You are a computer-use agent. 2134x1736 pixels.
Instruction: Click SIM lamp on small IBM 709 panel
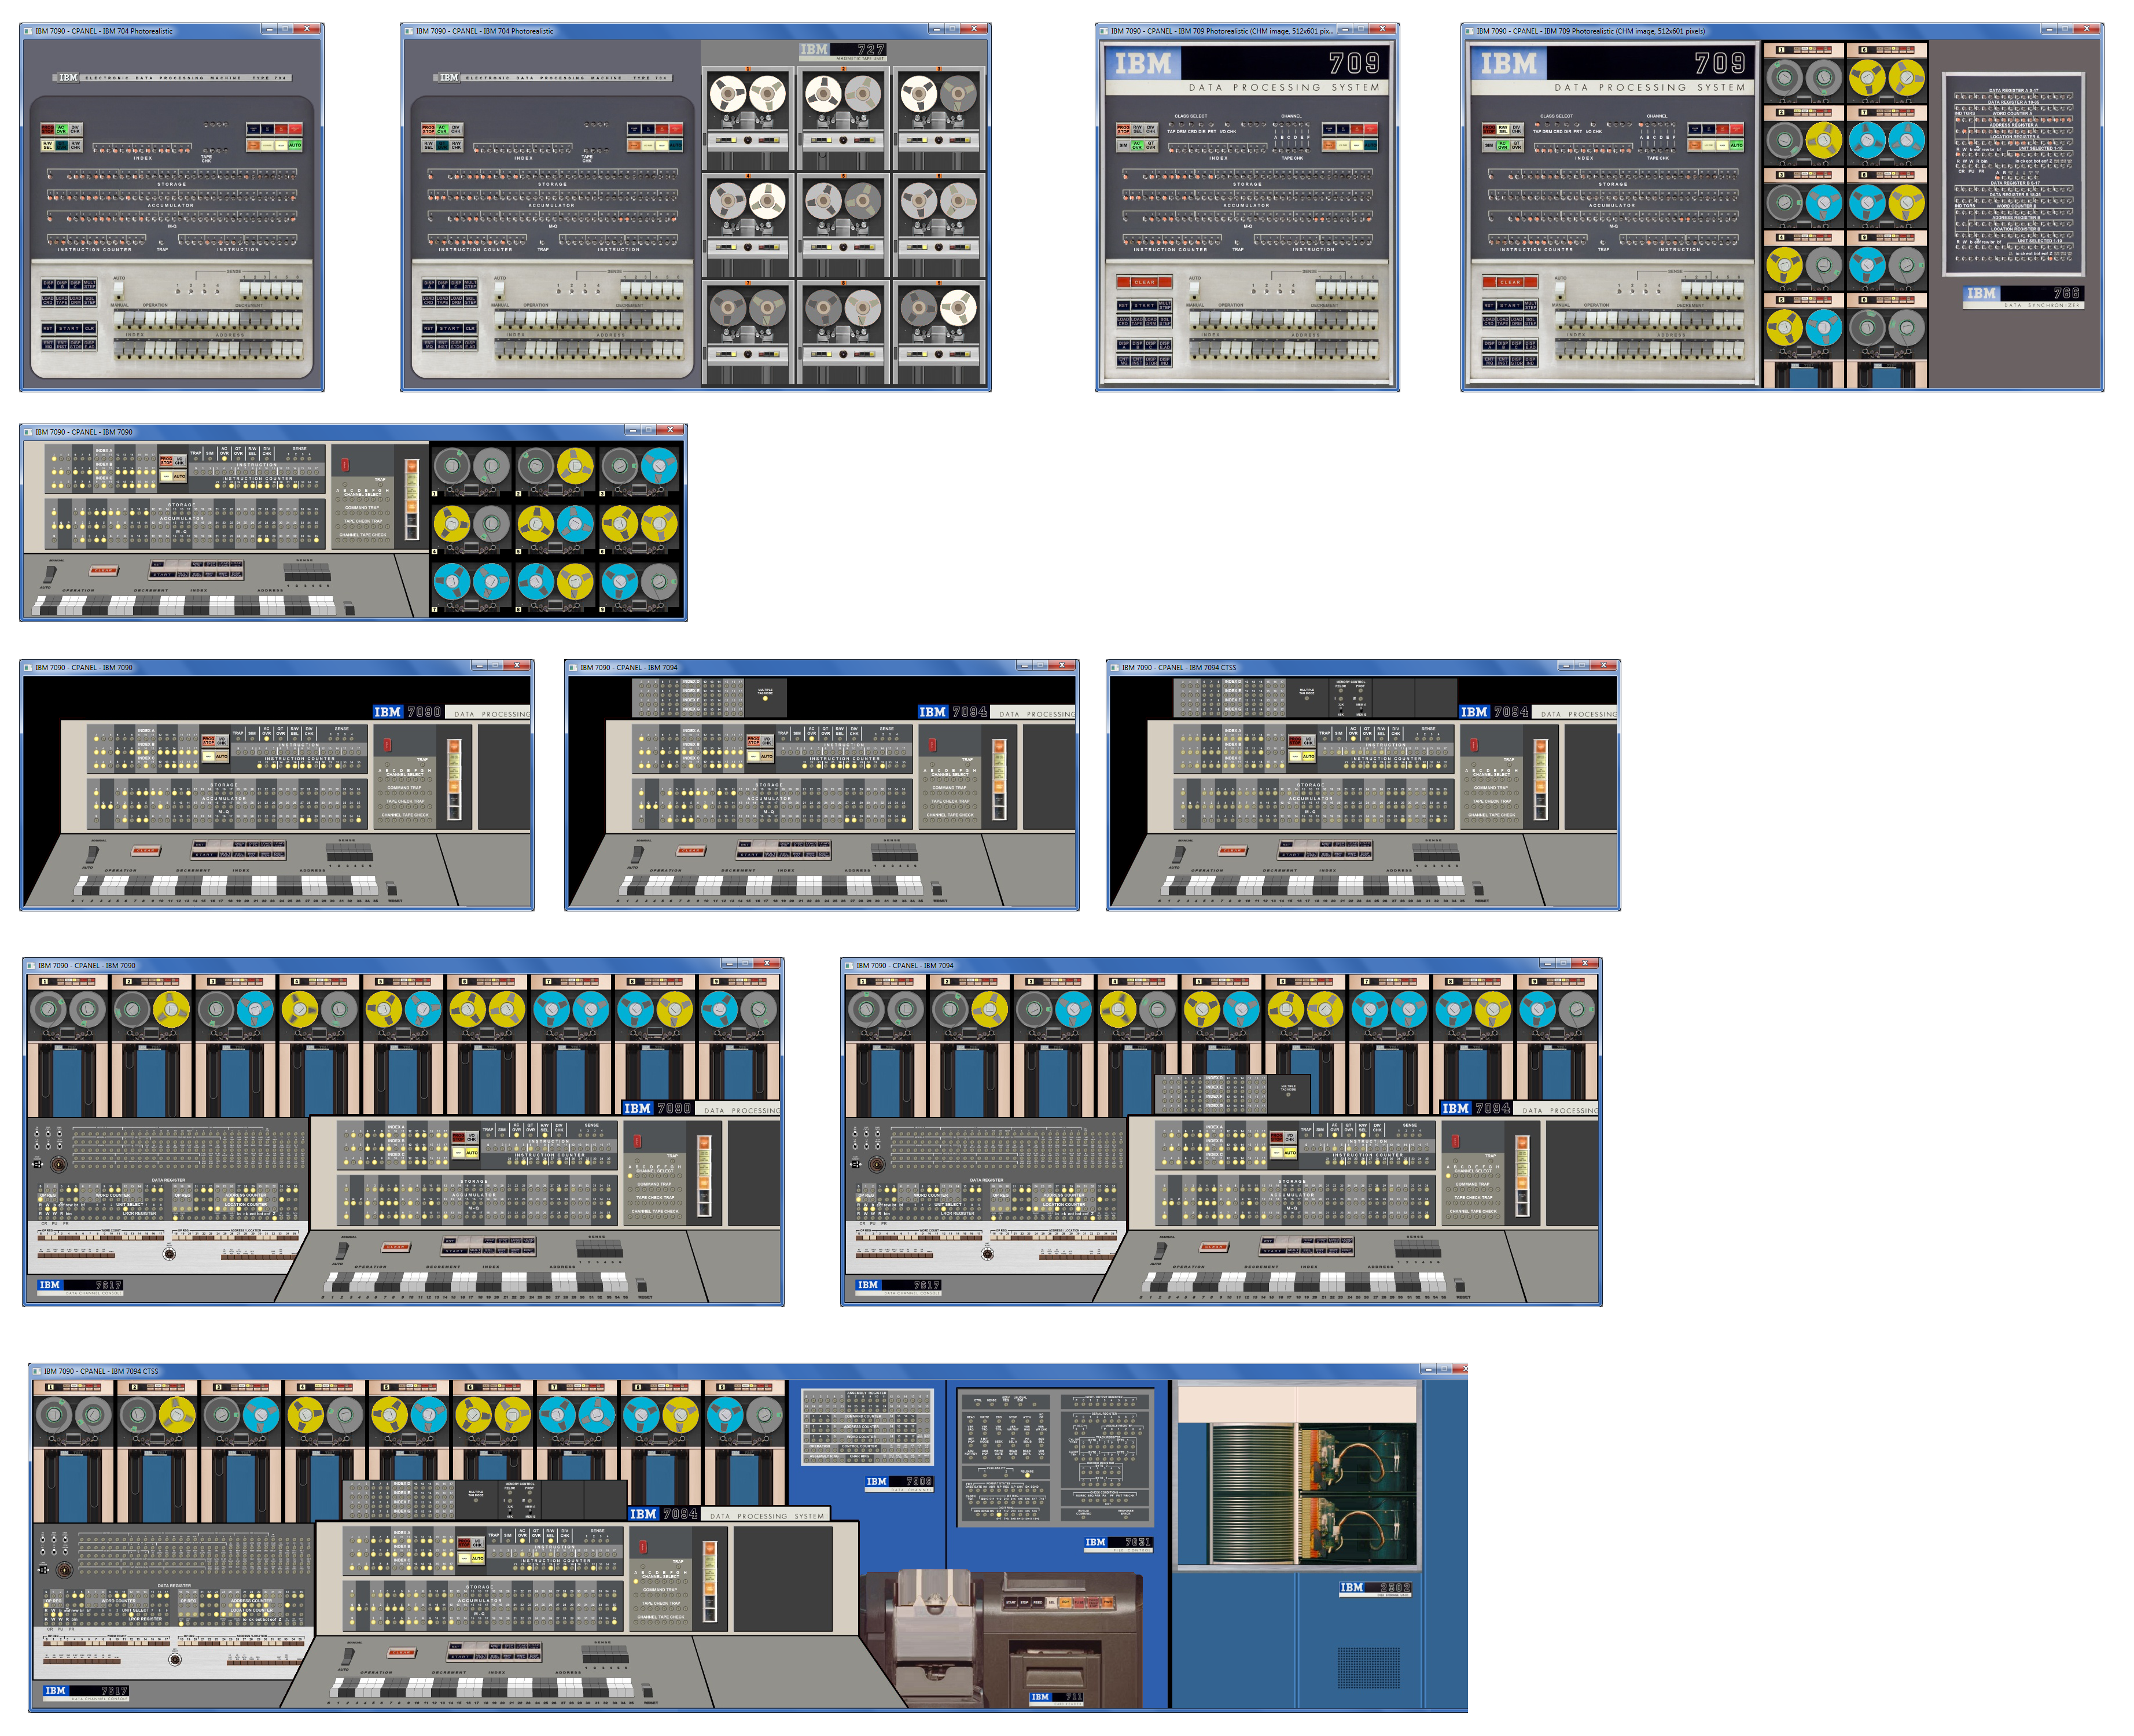1123,146
